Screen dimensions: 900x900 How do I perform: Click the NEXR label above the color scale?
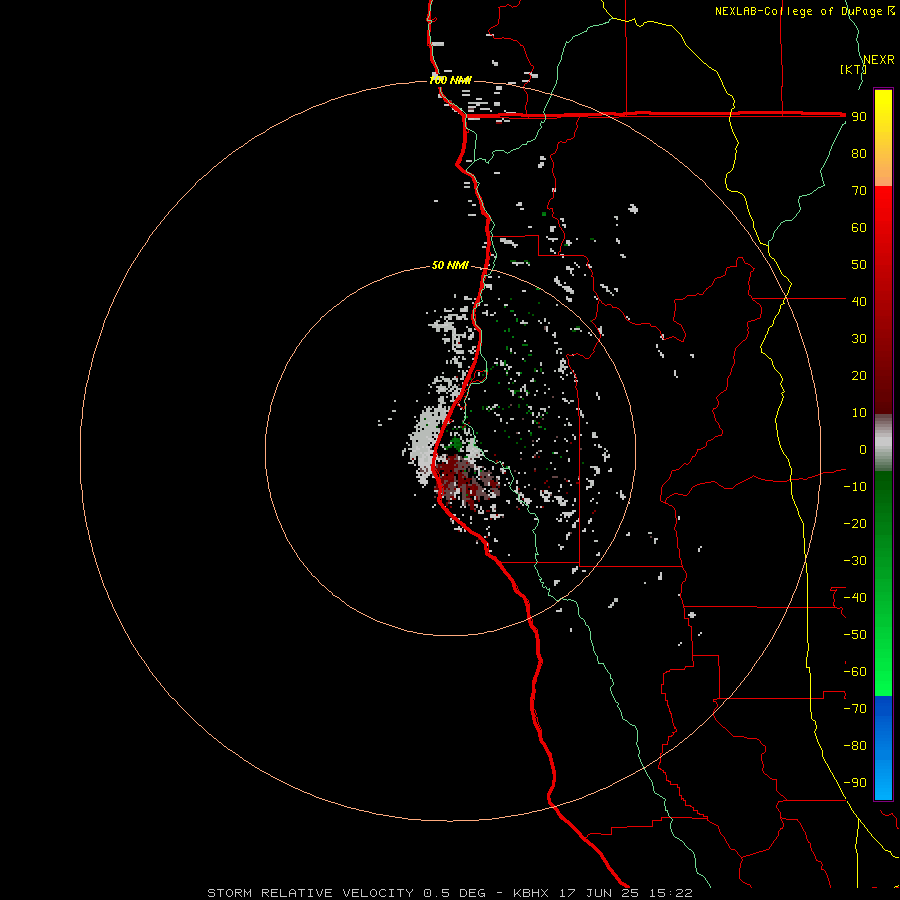879,60
